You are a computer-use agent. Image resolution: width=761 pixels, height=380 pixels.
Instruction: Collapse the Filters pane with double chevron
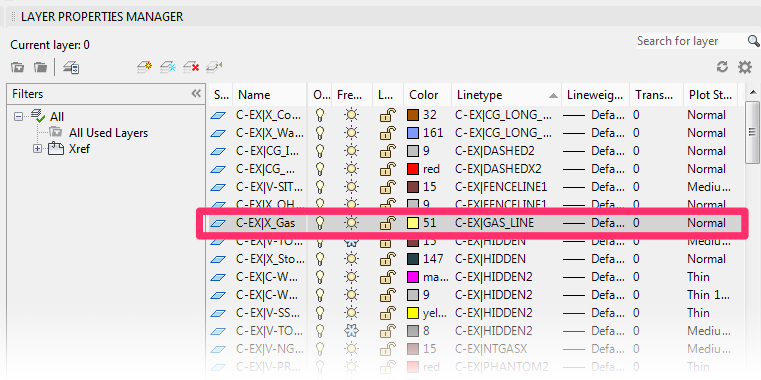(196, 94)
